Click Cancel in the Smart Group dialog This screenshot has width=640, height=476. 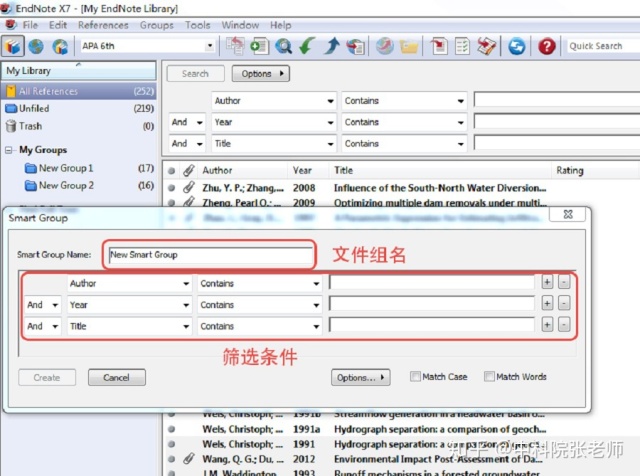pyautogui.click(x=116, y=378)
